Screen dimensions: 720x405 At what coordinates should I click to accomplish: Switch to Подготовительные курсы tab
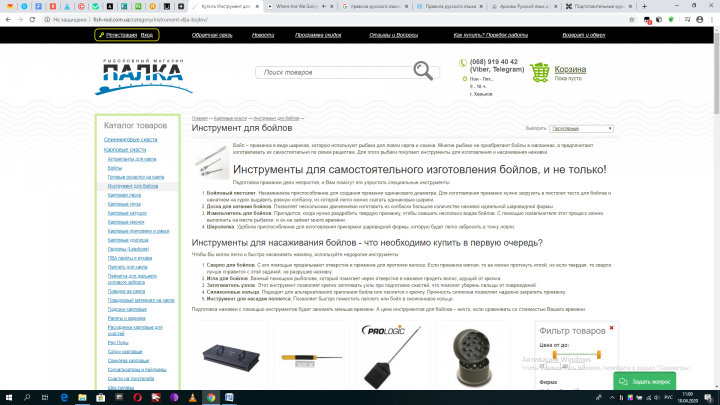(600, 6)
